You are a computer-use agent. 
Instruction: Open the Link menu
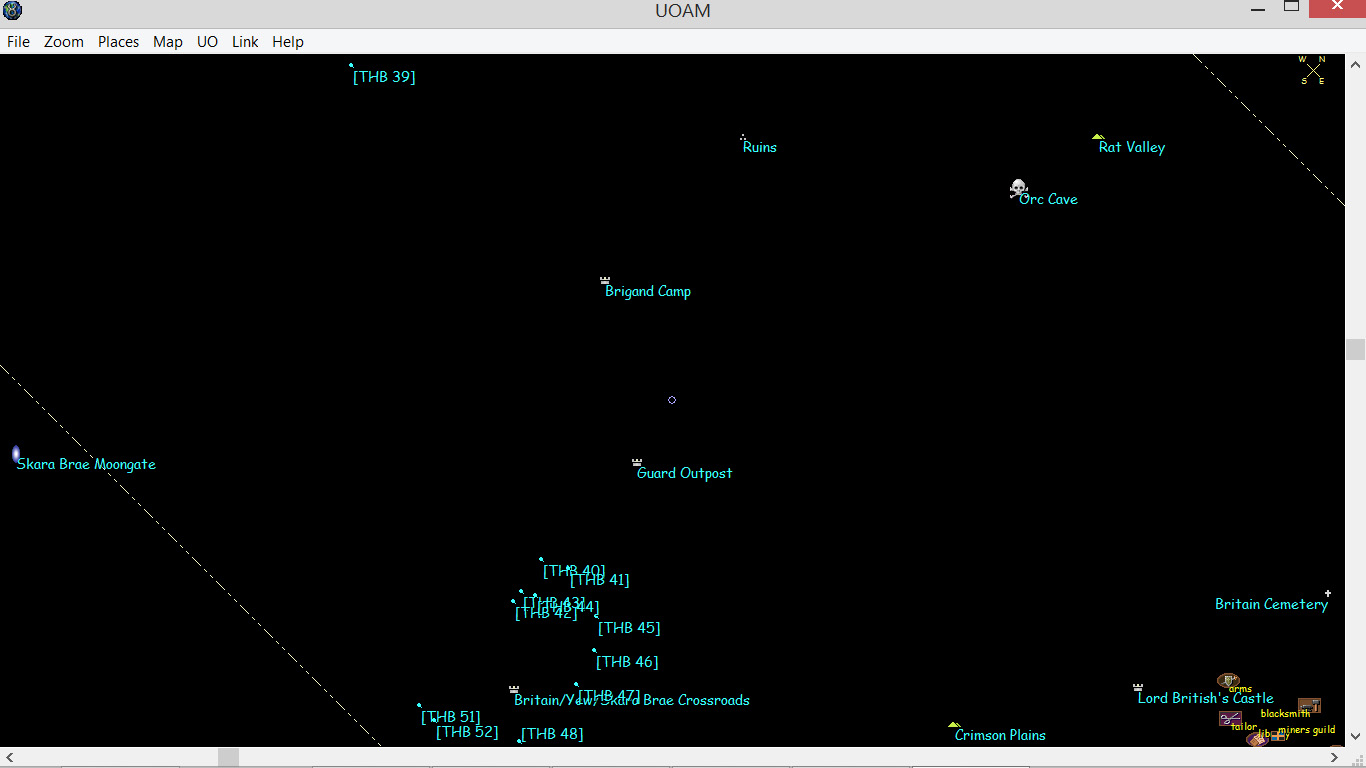[x=245, y=42]
